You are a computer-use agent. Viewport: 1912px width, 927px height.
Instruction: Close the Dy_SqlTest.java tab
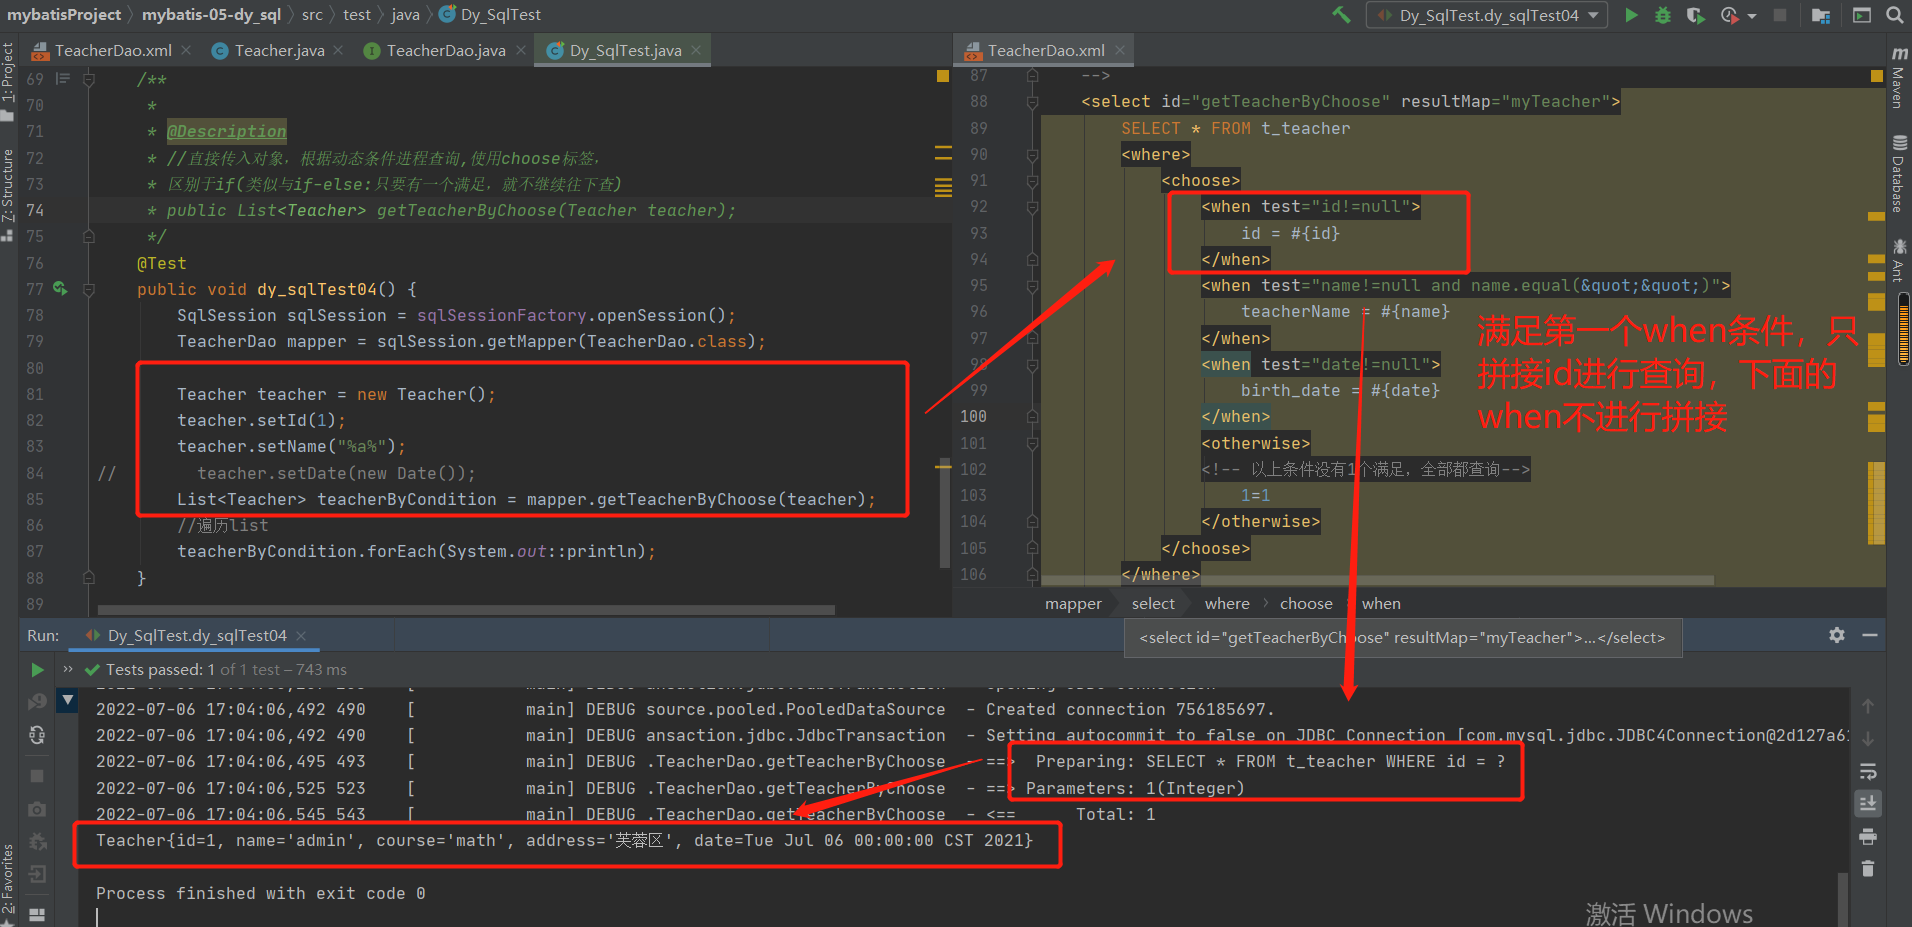click(696, 50)
